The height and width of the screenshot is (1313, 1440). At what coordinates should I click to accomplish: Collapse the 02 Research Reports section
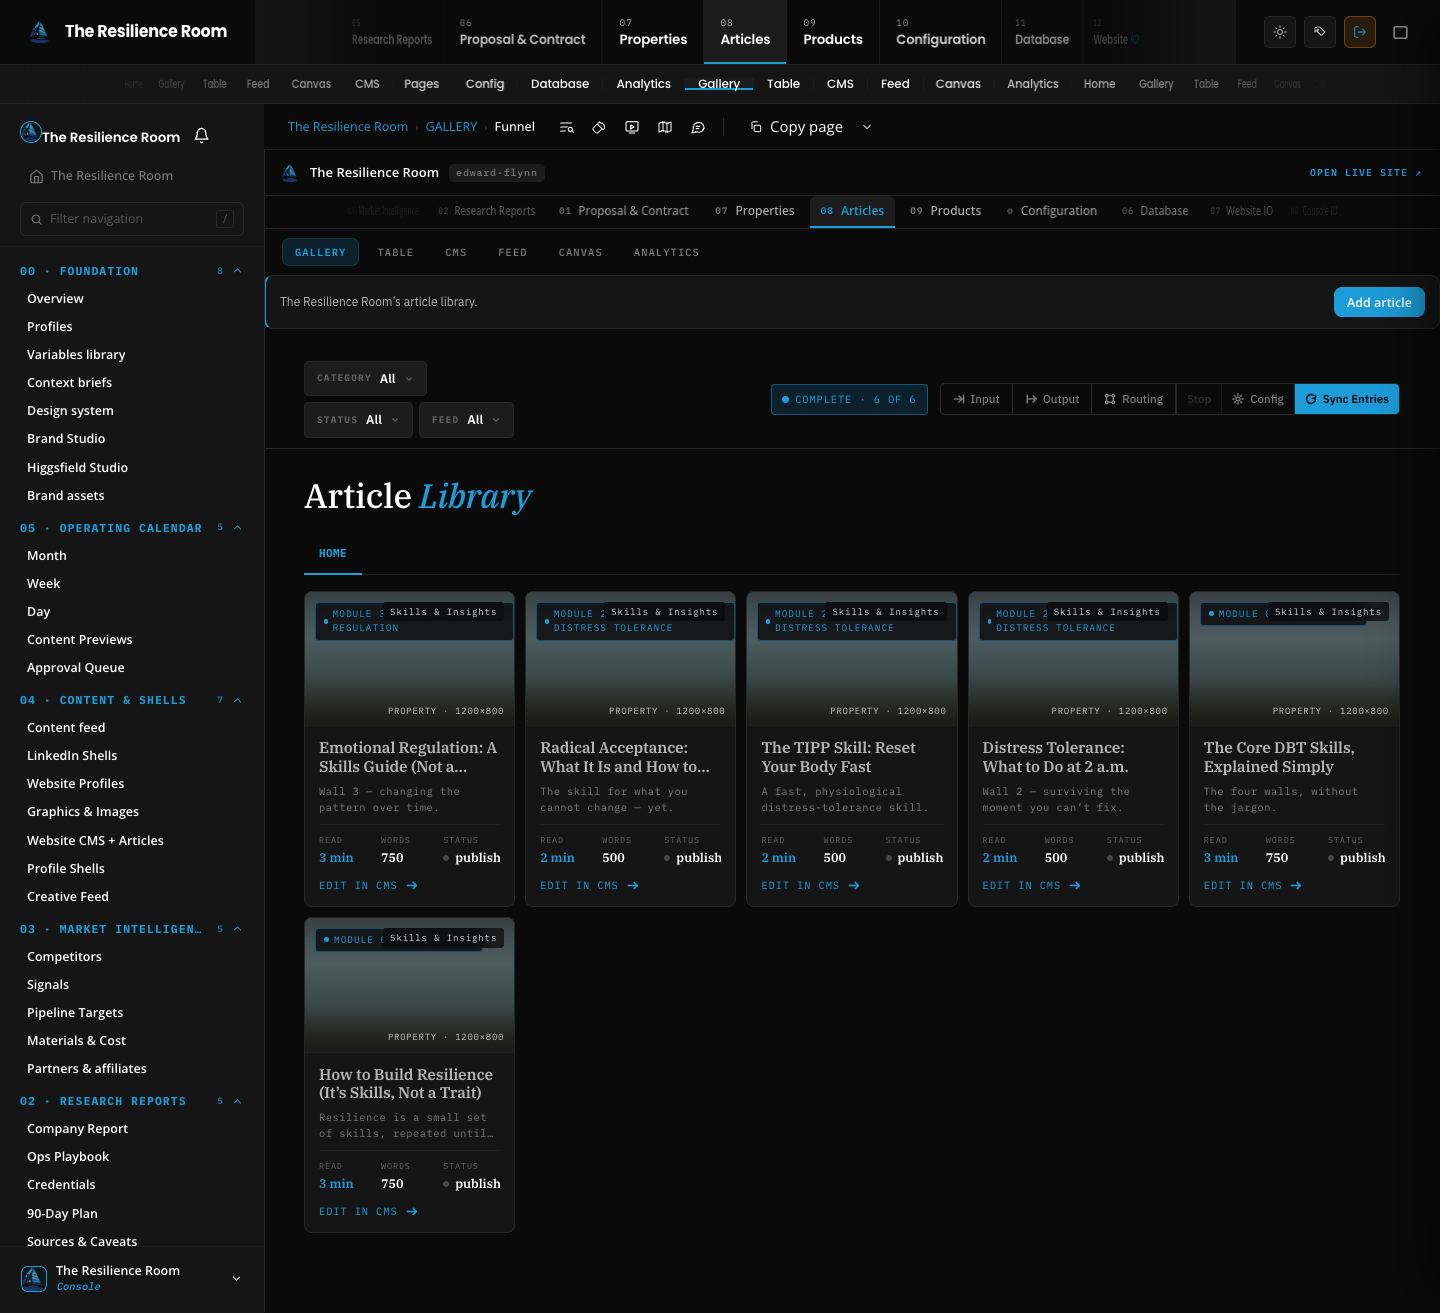(x=237, y=1101)
